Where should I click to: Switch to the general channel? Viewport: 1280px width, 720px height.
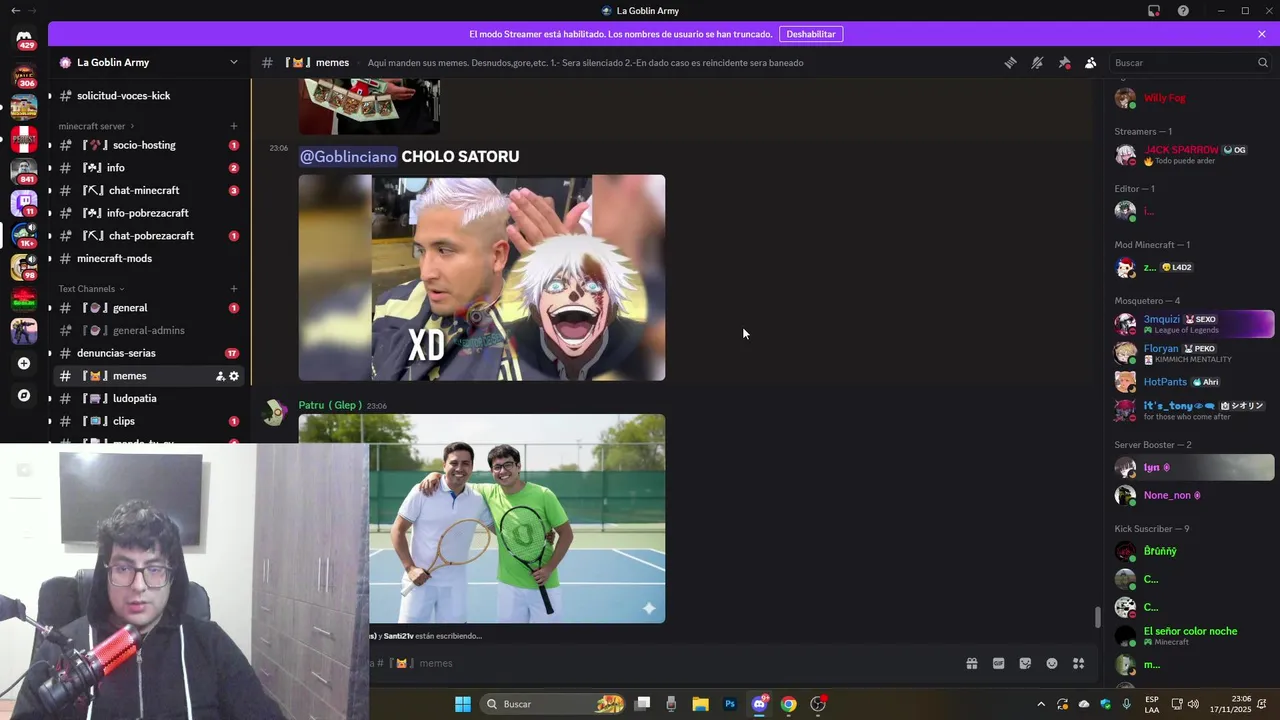[148, 308]
